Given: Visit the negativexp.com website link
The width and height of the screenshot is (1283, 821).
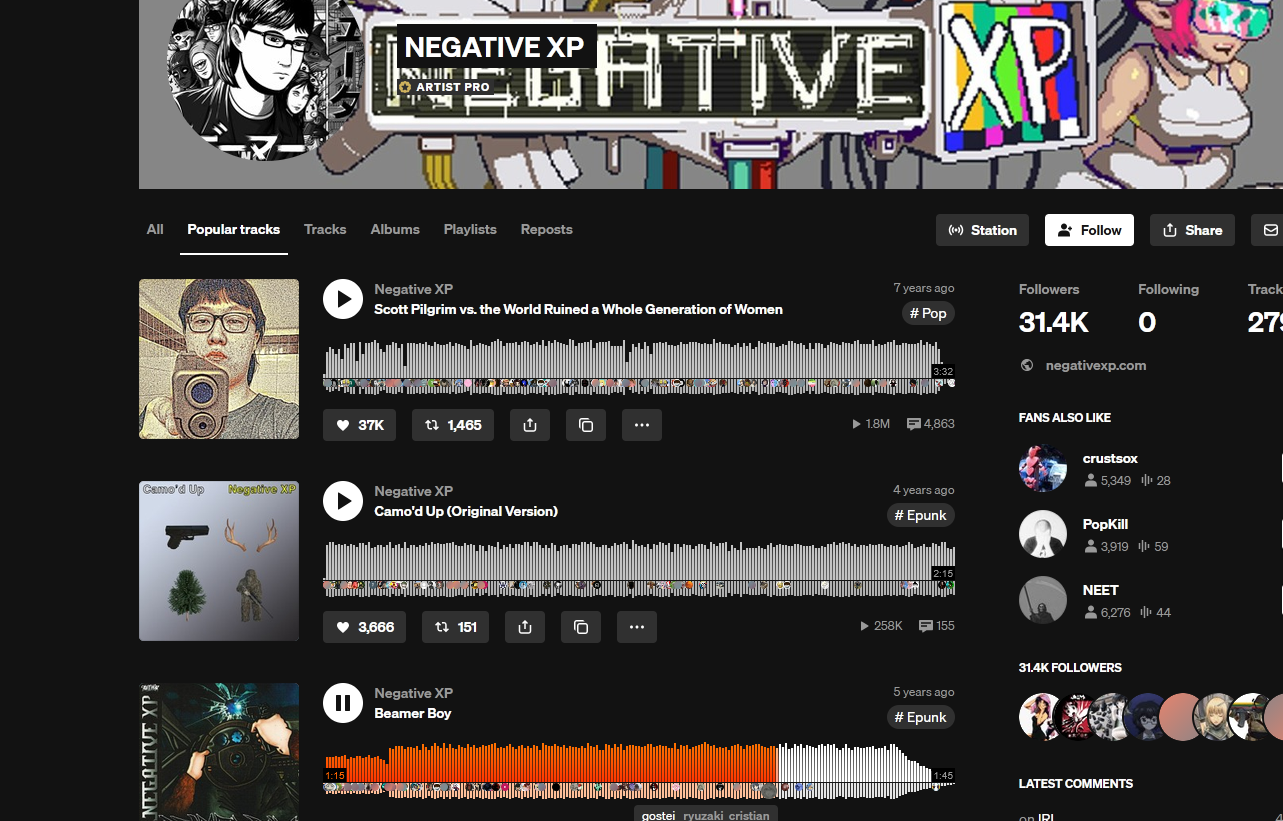Looking at the screenshot, I should 1096,365.
